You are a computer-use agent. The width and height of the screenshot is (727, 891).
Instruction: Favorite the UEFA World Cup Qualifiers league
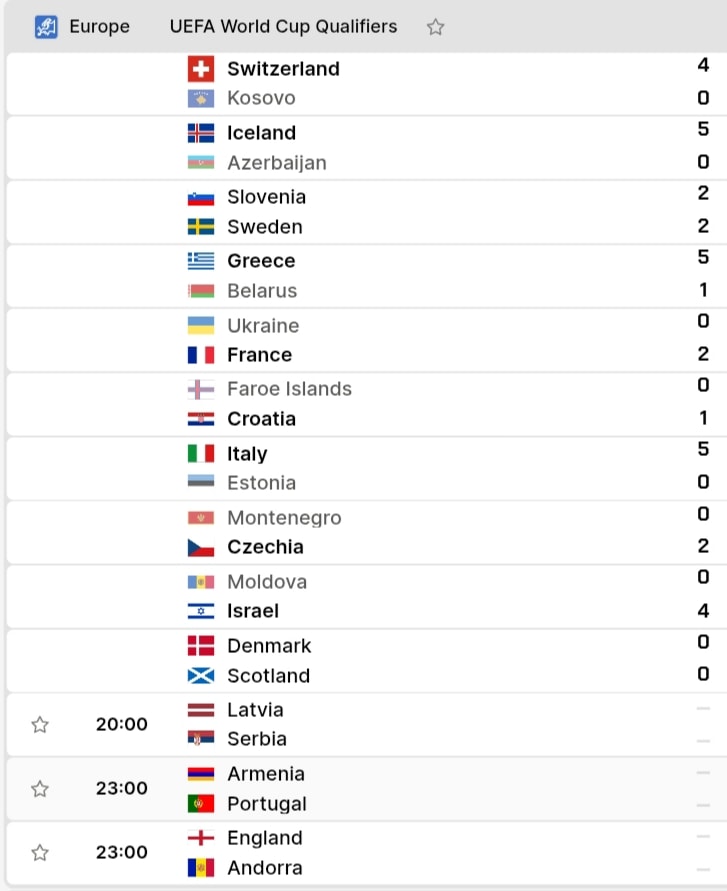pyautogui.click(x=435, y=27)
